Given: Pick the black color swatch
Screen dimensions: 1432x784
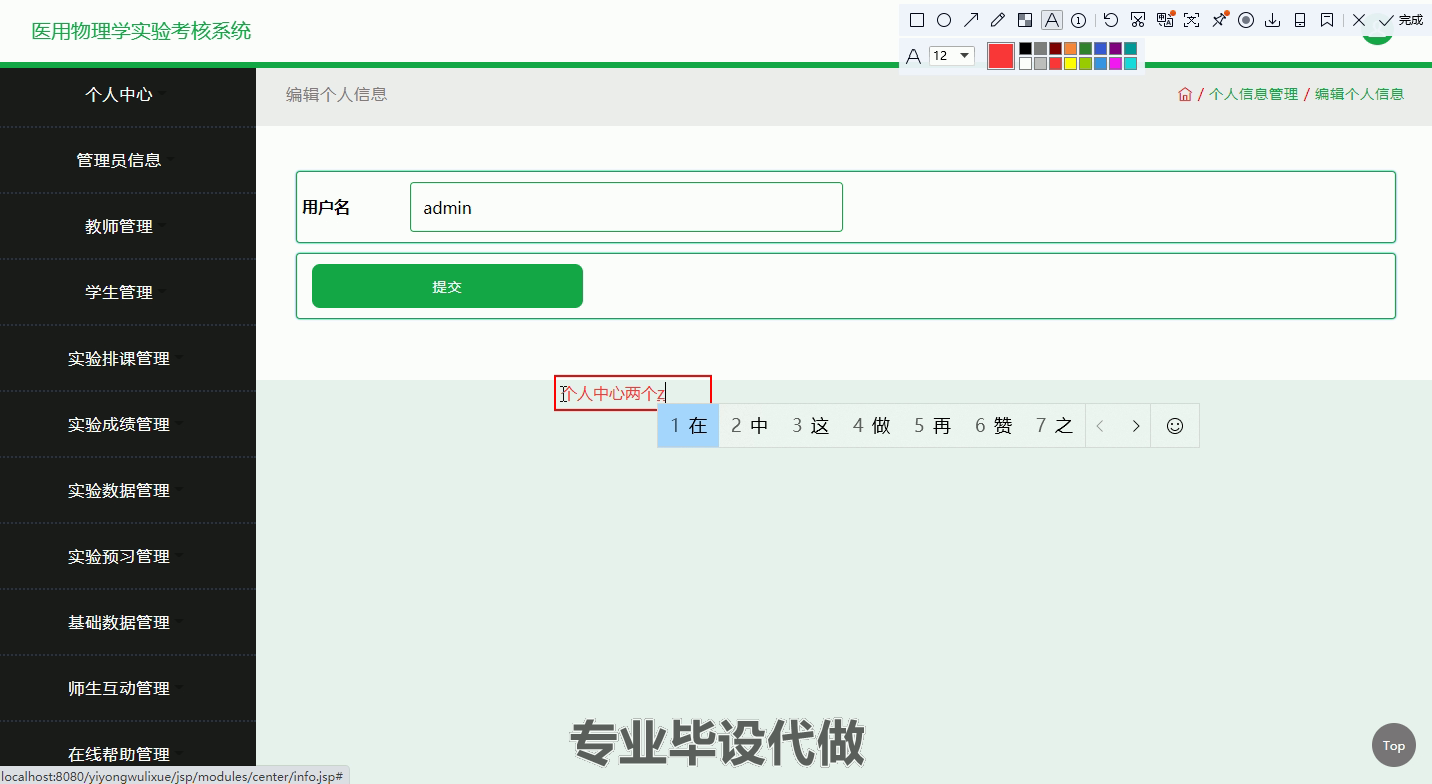Looking at the screenshot, I should pyautogui.click(x=1025, y=48).
